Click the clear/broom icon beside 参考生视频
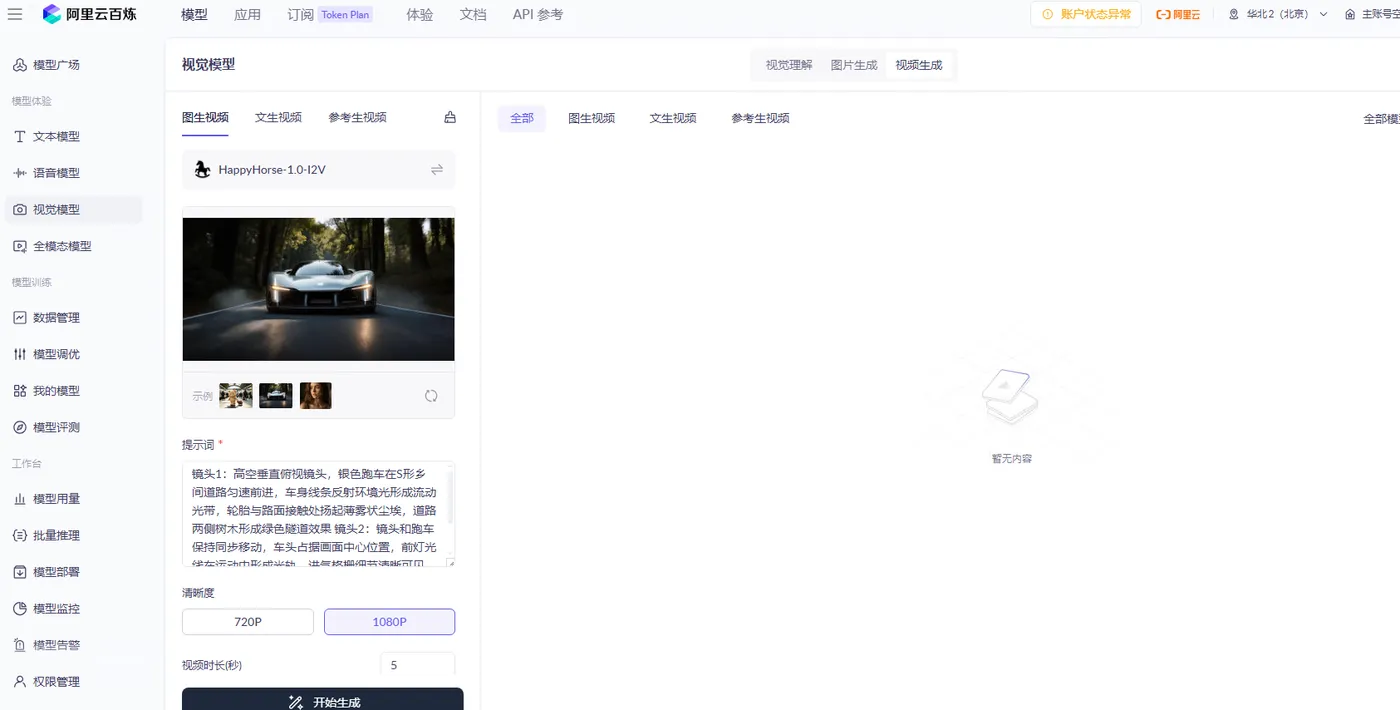Image resolution: width=1400 pixels, height=710 pixels. pos(449,116)
